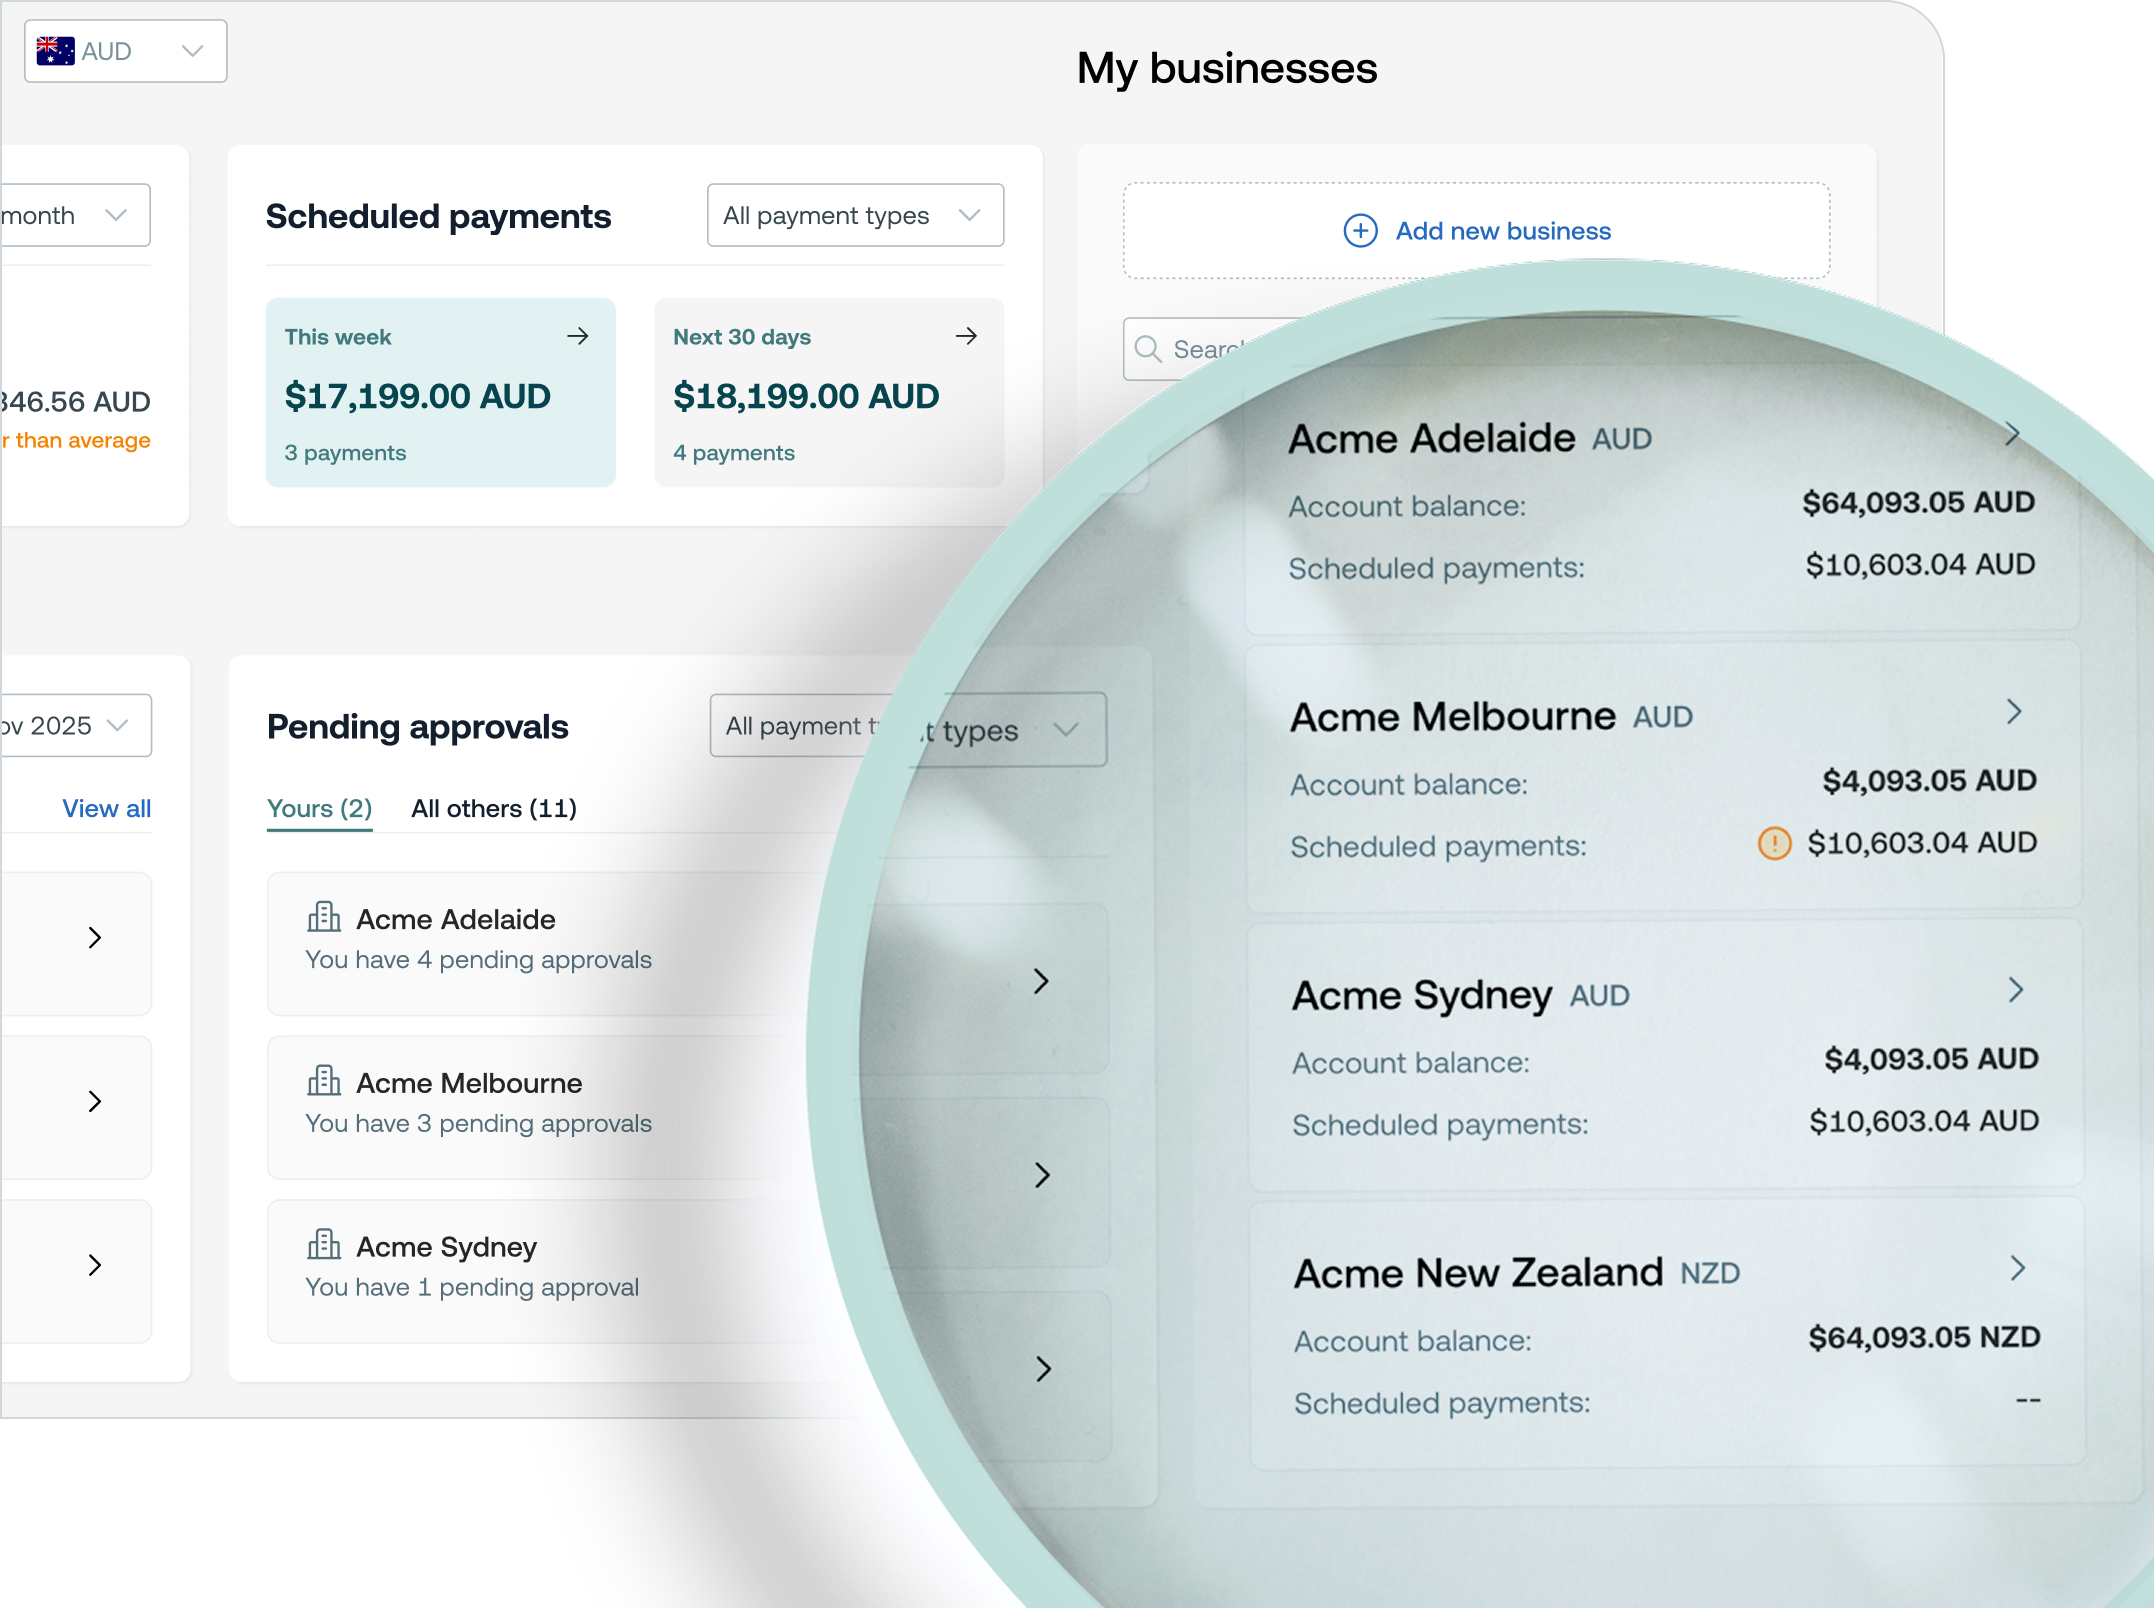Expand the Nov 2025 date dropdown

(75, 725)
